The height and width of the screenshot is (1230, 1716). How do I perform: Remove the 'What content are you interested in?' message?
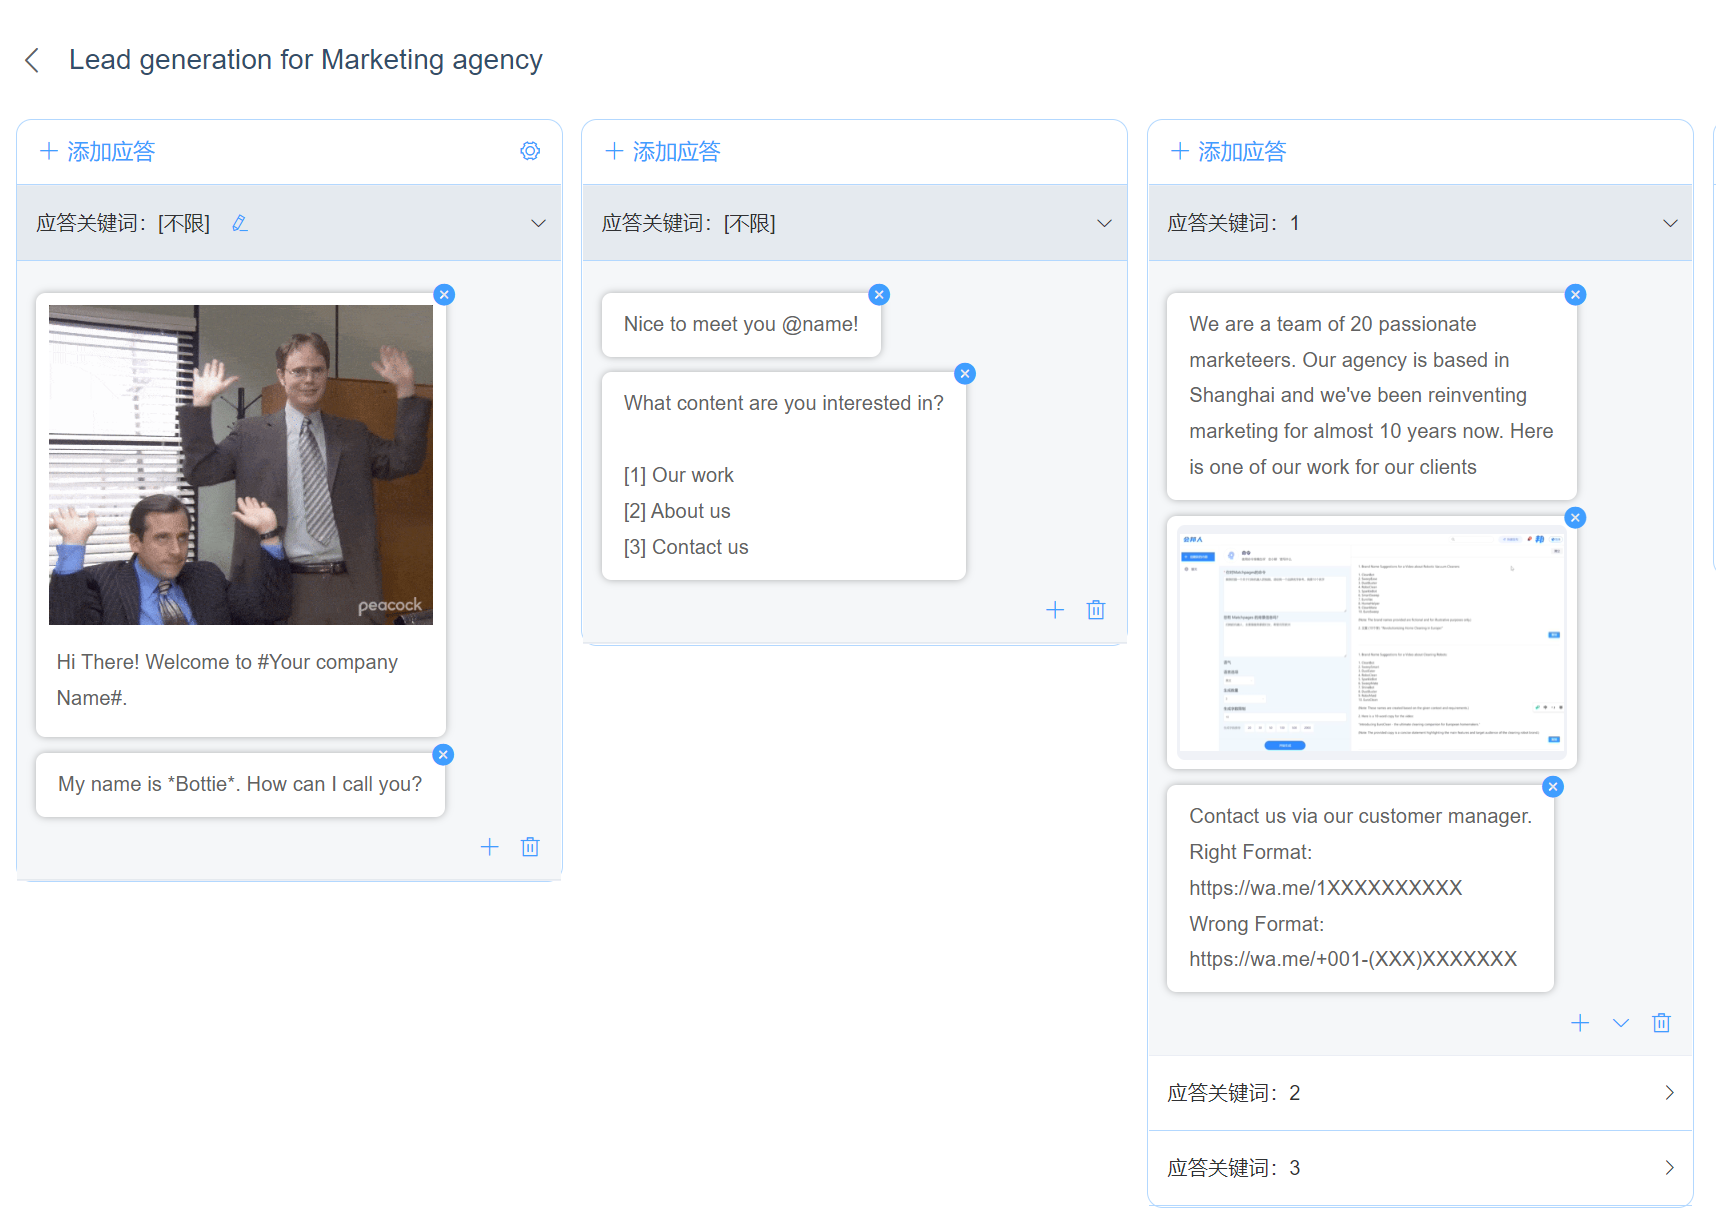(x=965, y=373)
